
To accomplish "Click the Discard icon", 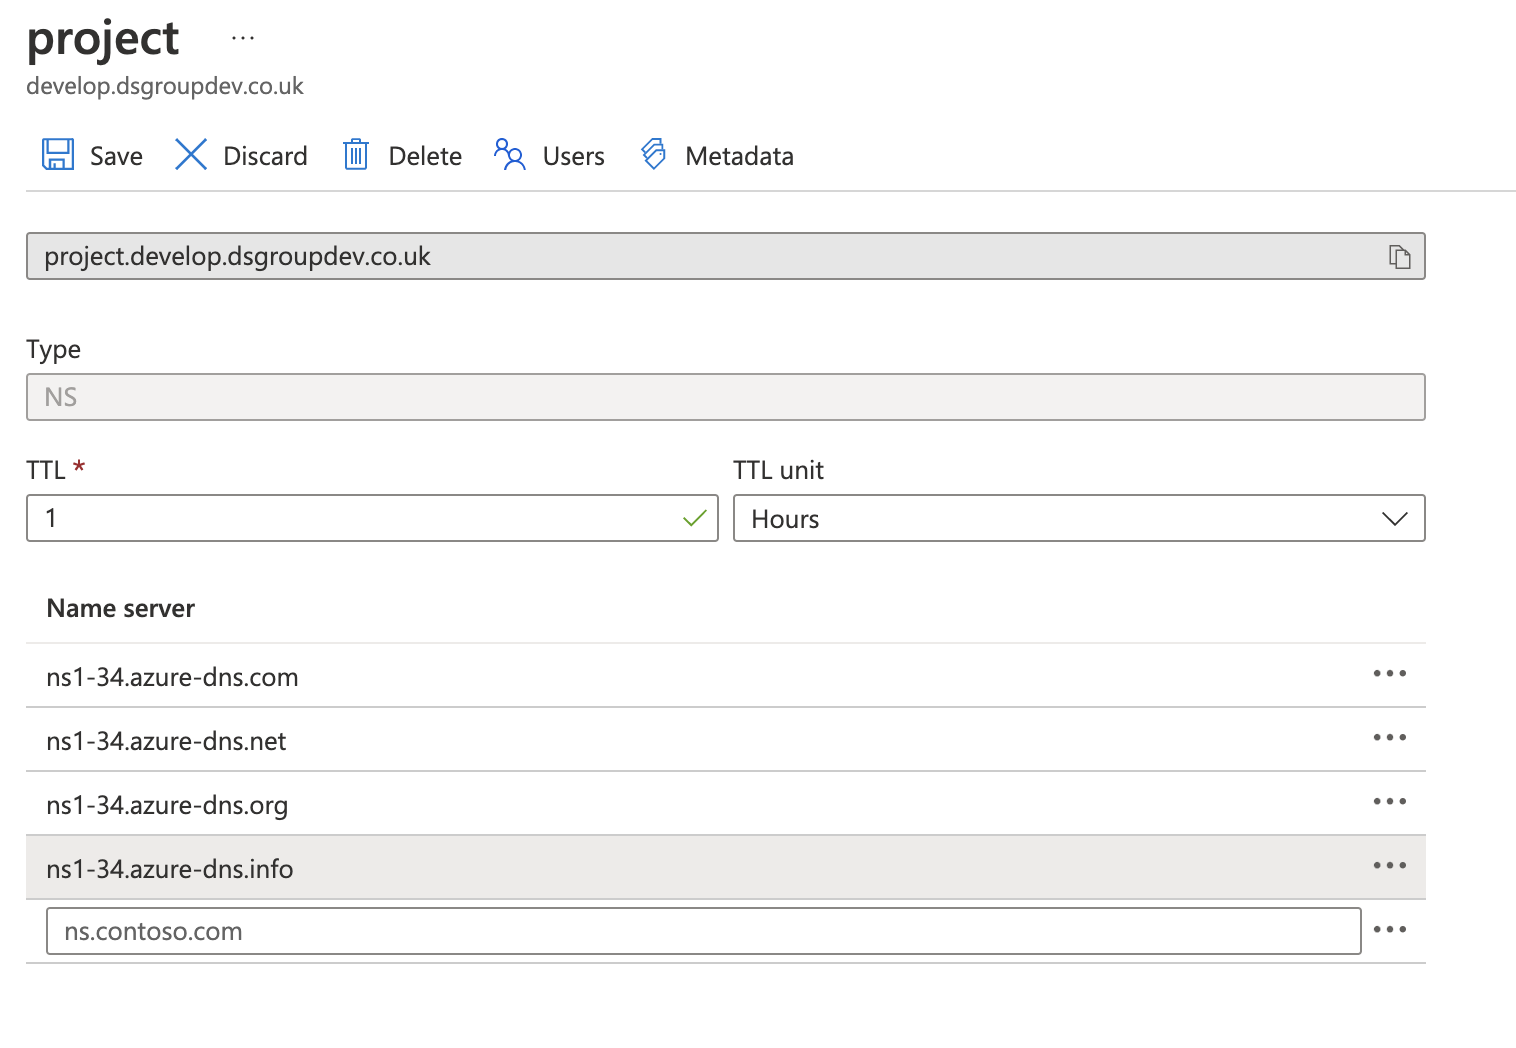I will [x=190, y=154].
